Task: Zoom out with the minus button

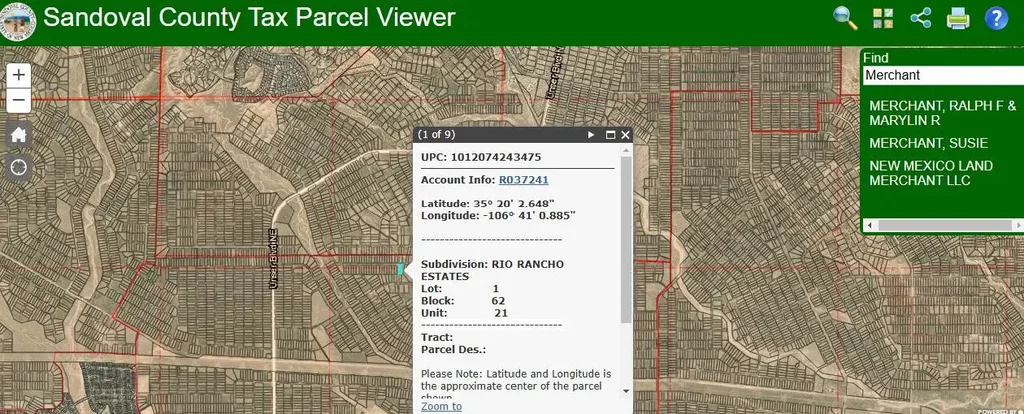Action: coord(18,100)
